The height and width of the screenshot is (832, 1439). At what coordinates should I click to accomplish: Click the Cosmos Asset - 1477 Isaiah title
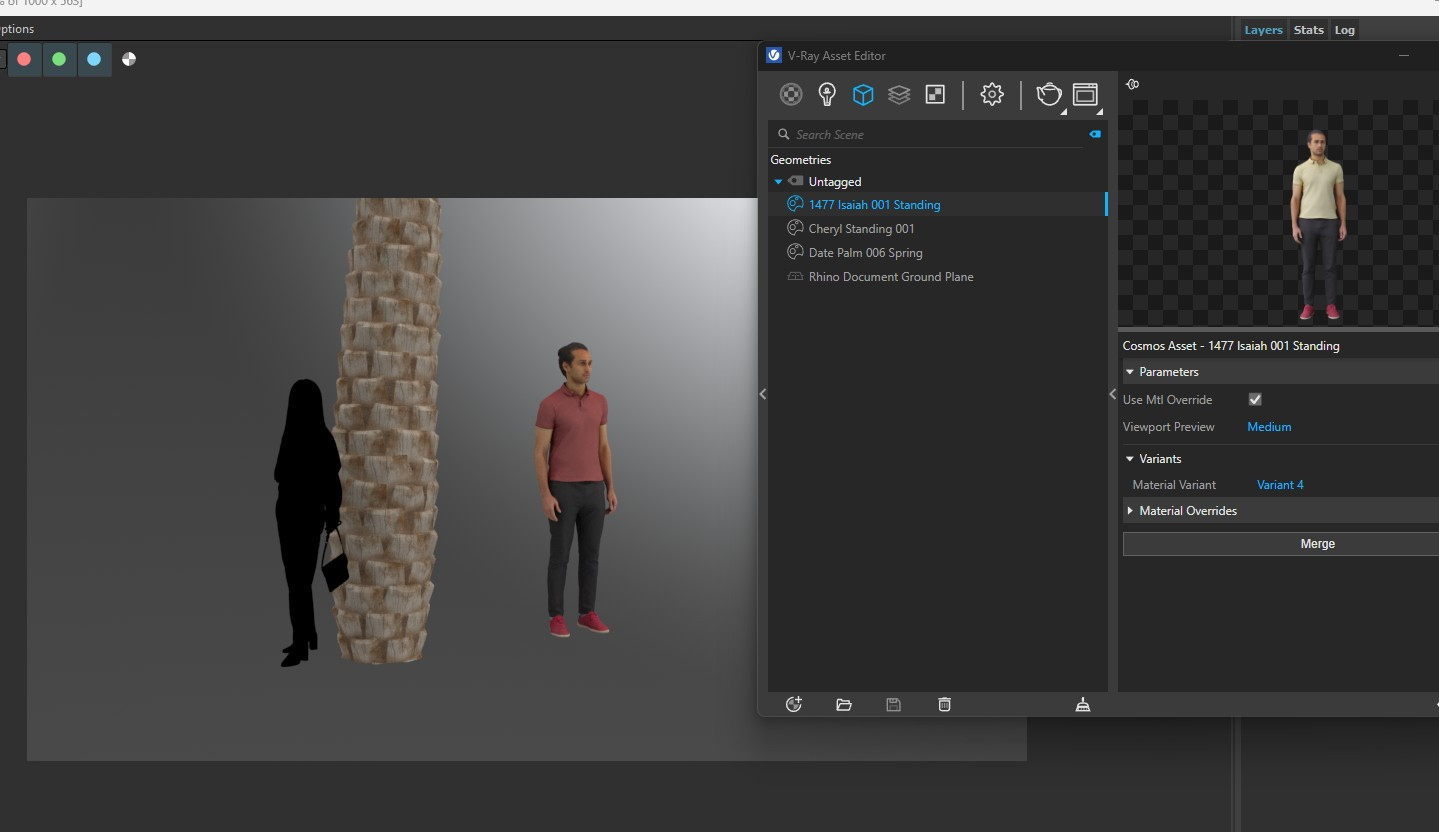pos(1231,346)
